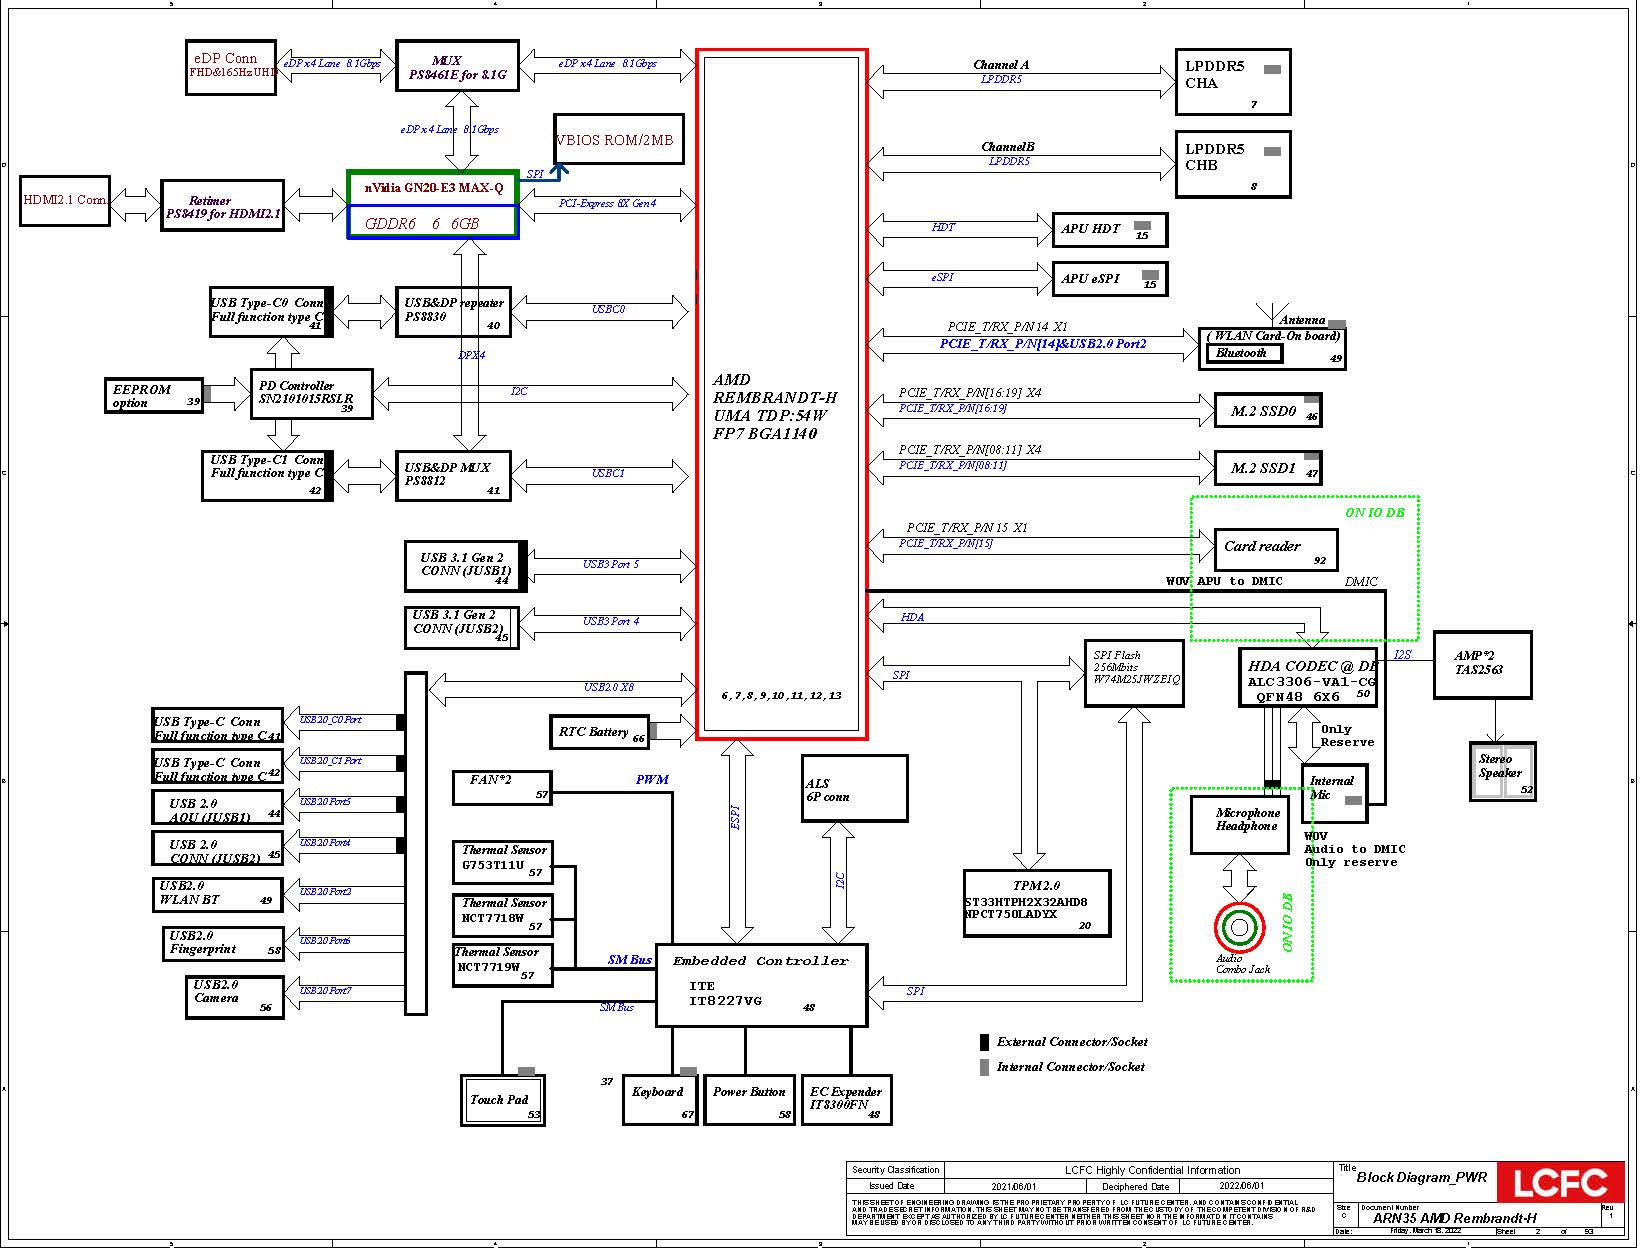Image resolution: width=1645 pixels, height=1249 pixels.
Task: Click the black External Connector legend square
Action: click(x=984, y=1042)
